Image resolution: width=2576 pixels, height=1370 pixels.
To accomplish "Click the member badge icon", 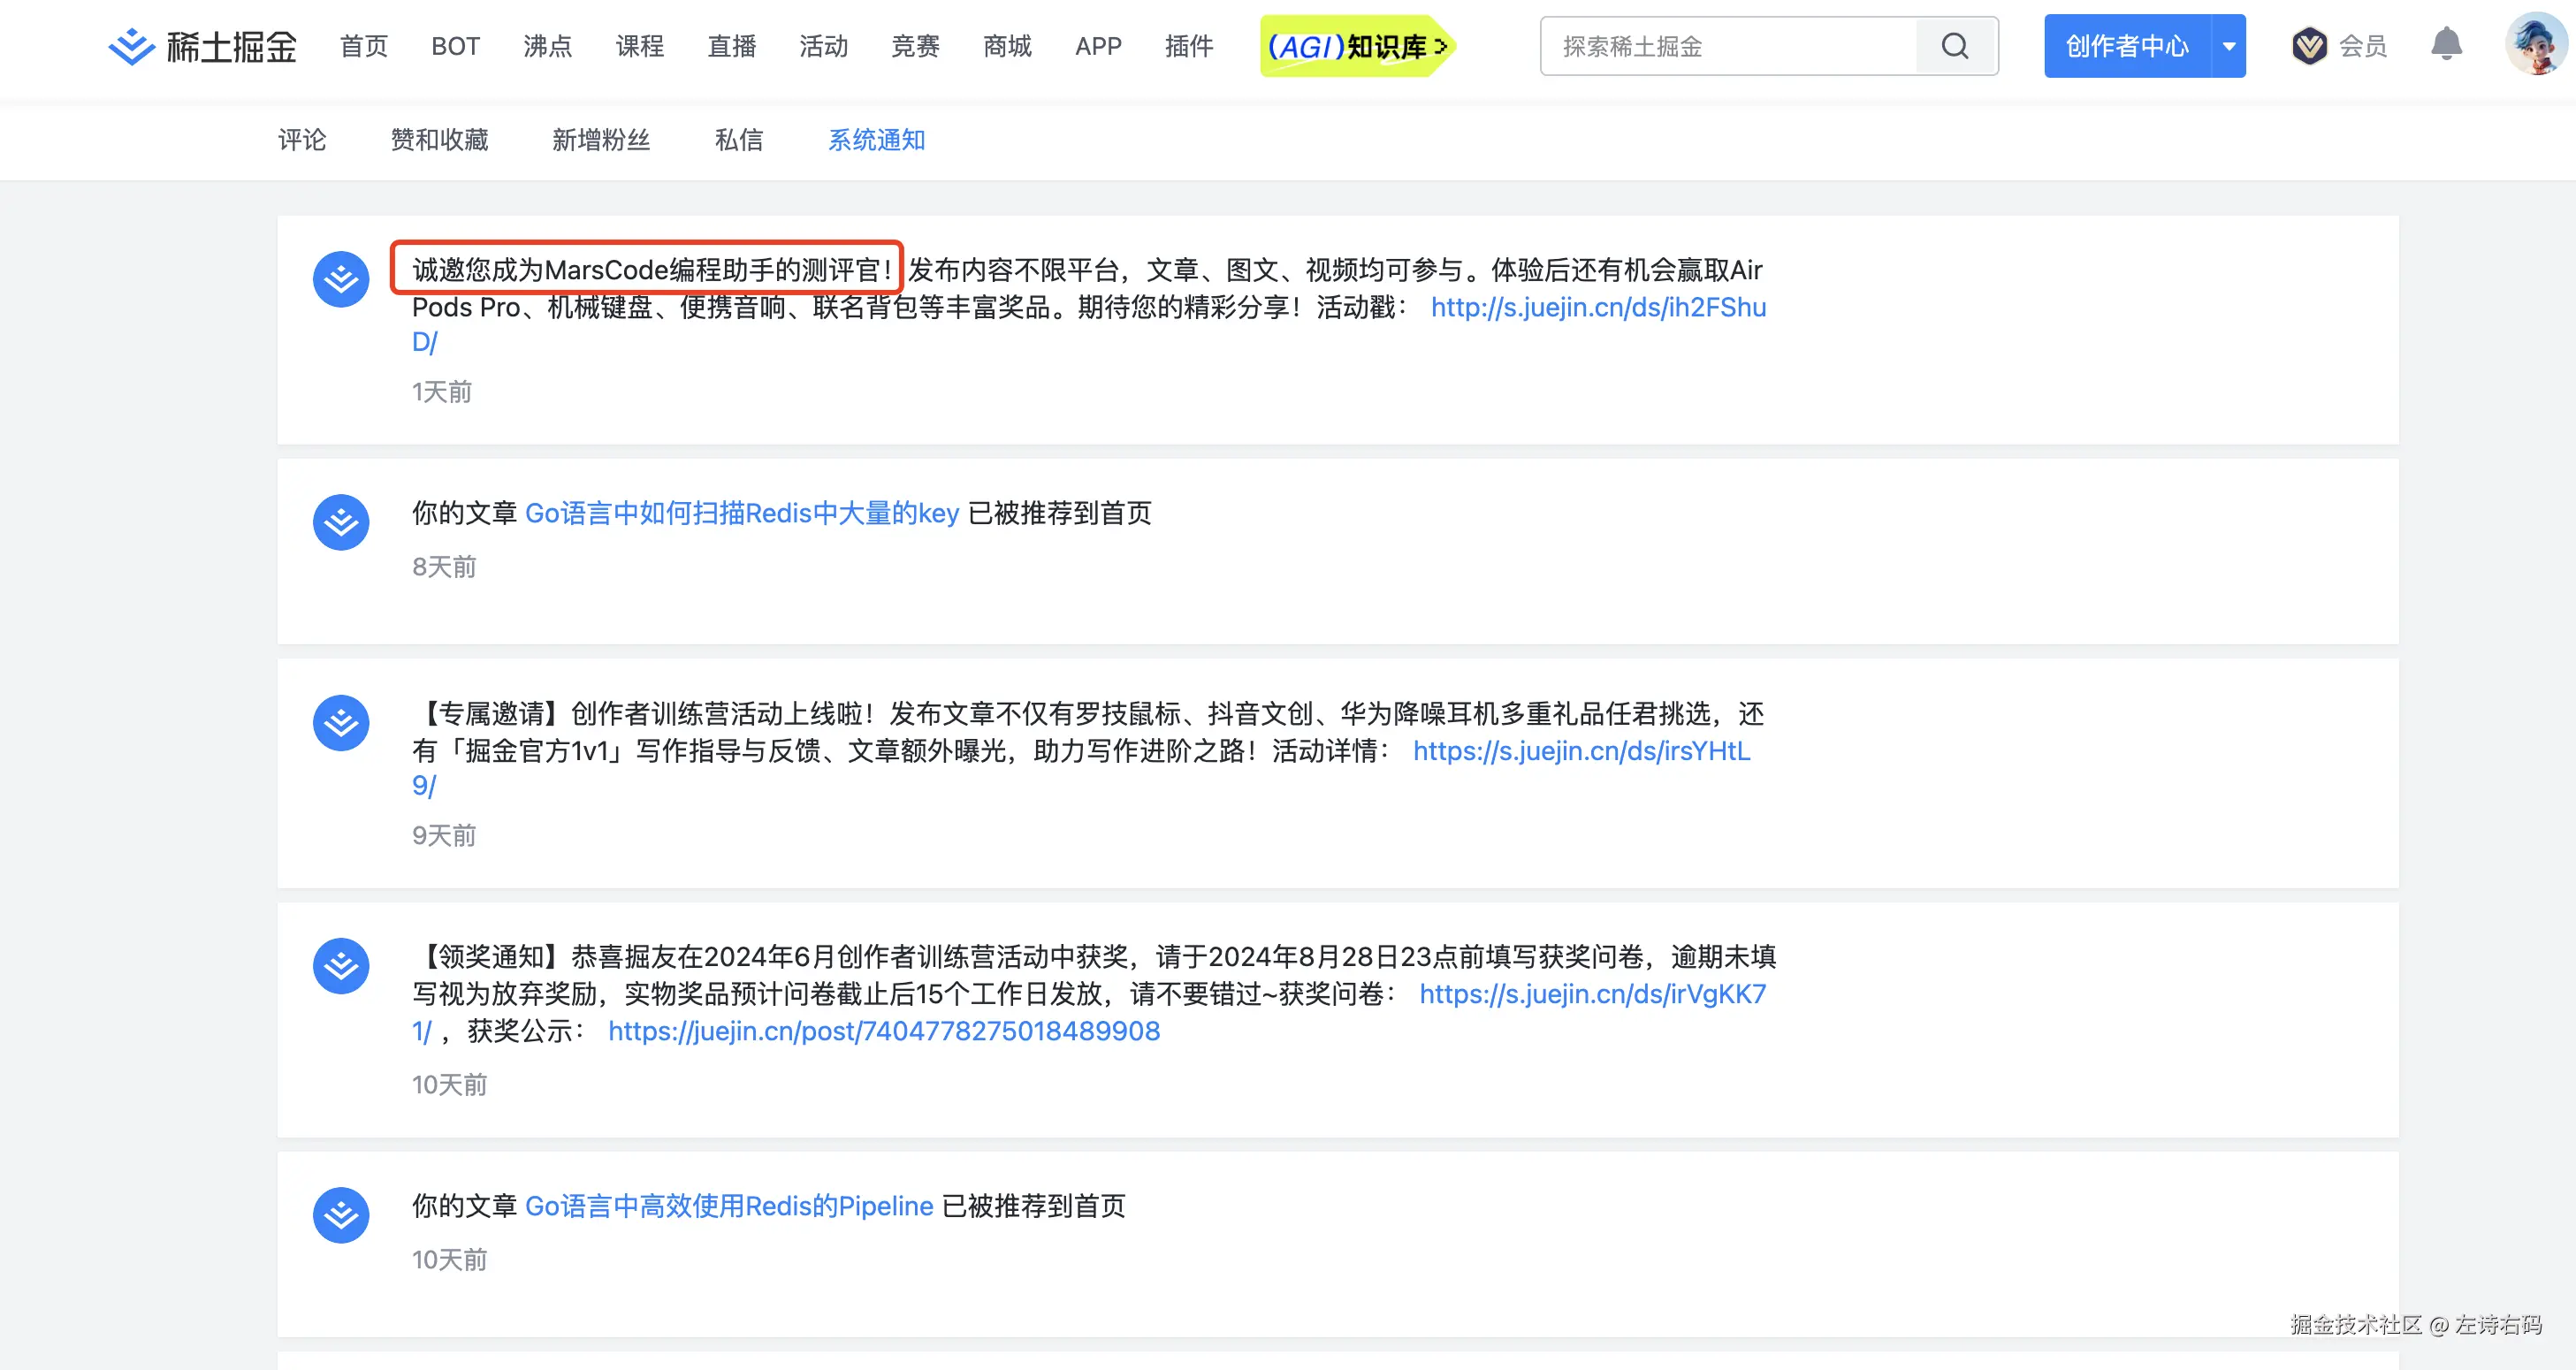I will point(2309,46).
